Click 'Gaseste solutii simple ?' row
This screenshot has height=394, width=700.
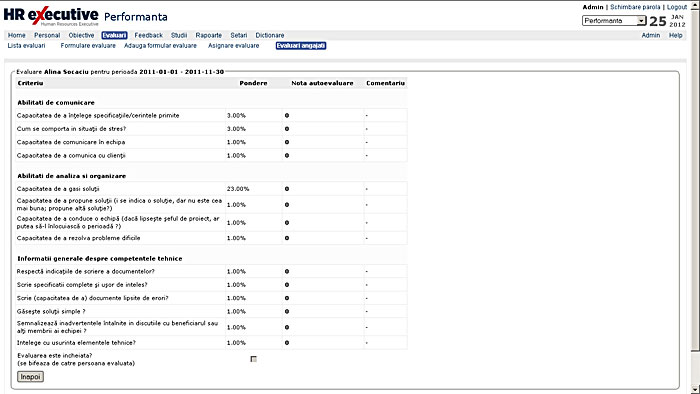tap(211, 311)
